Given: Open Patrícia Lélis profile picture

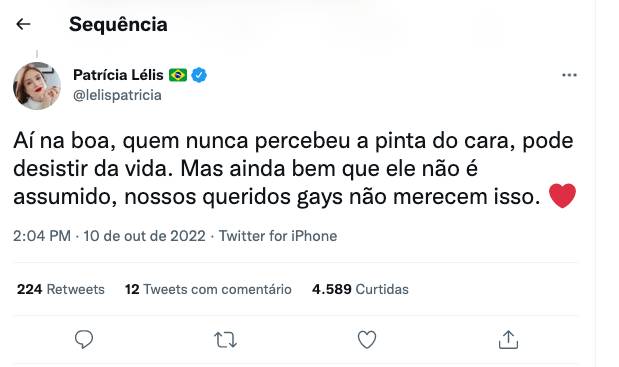Looking at the screenshot, I should click(37, 86).
